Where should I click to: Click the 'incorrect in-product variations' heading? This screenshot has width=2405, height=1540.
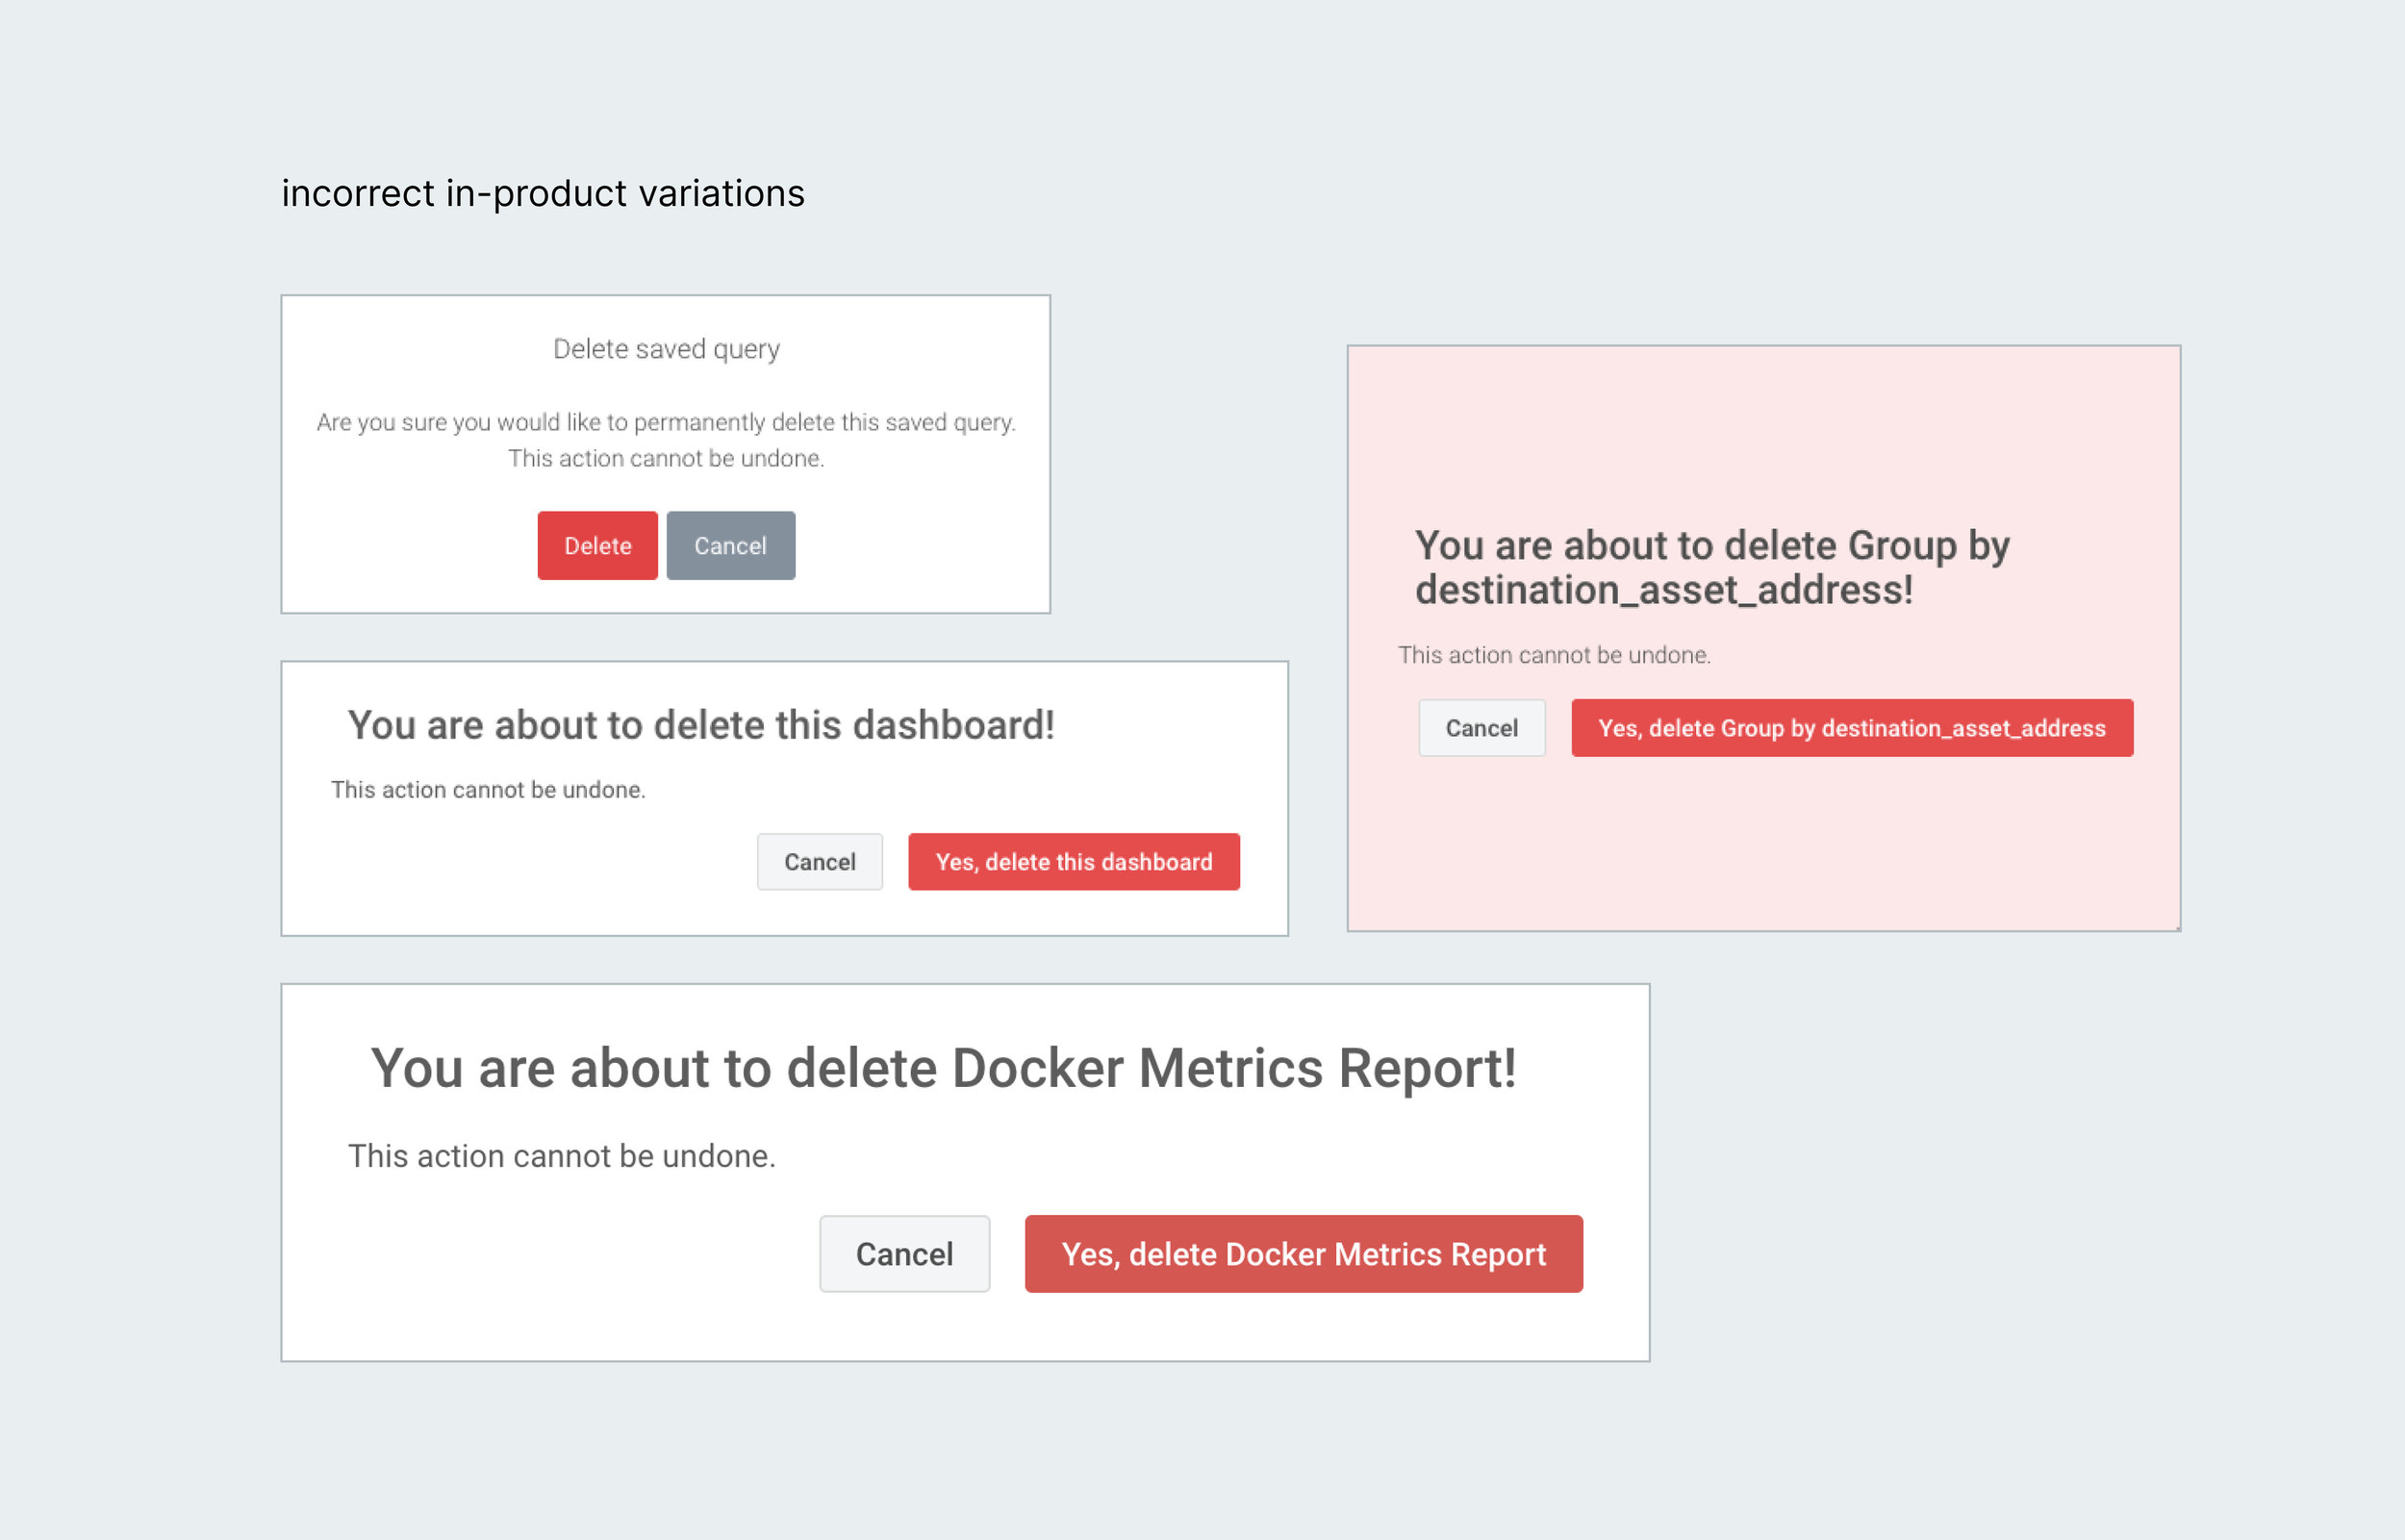(x=543, y=193)
